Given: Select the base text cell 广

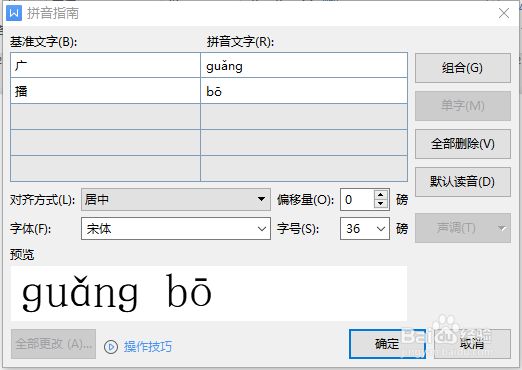Looking at the screenshot, I should click(105, 65).
